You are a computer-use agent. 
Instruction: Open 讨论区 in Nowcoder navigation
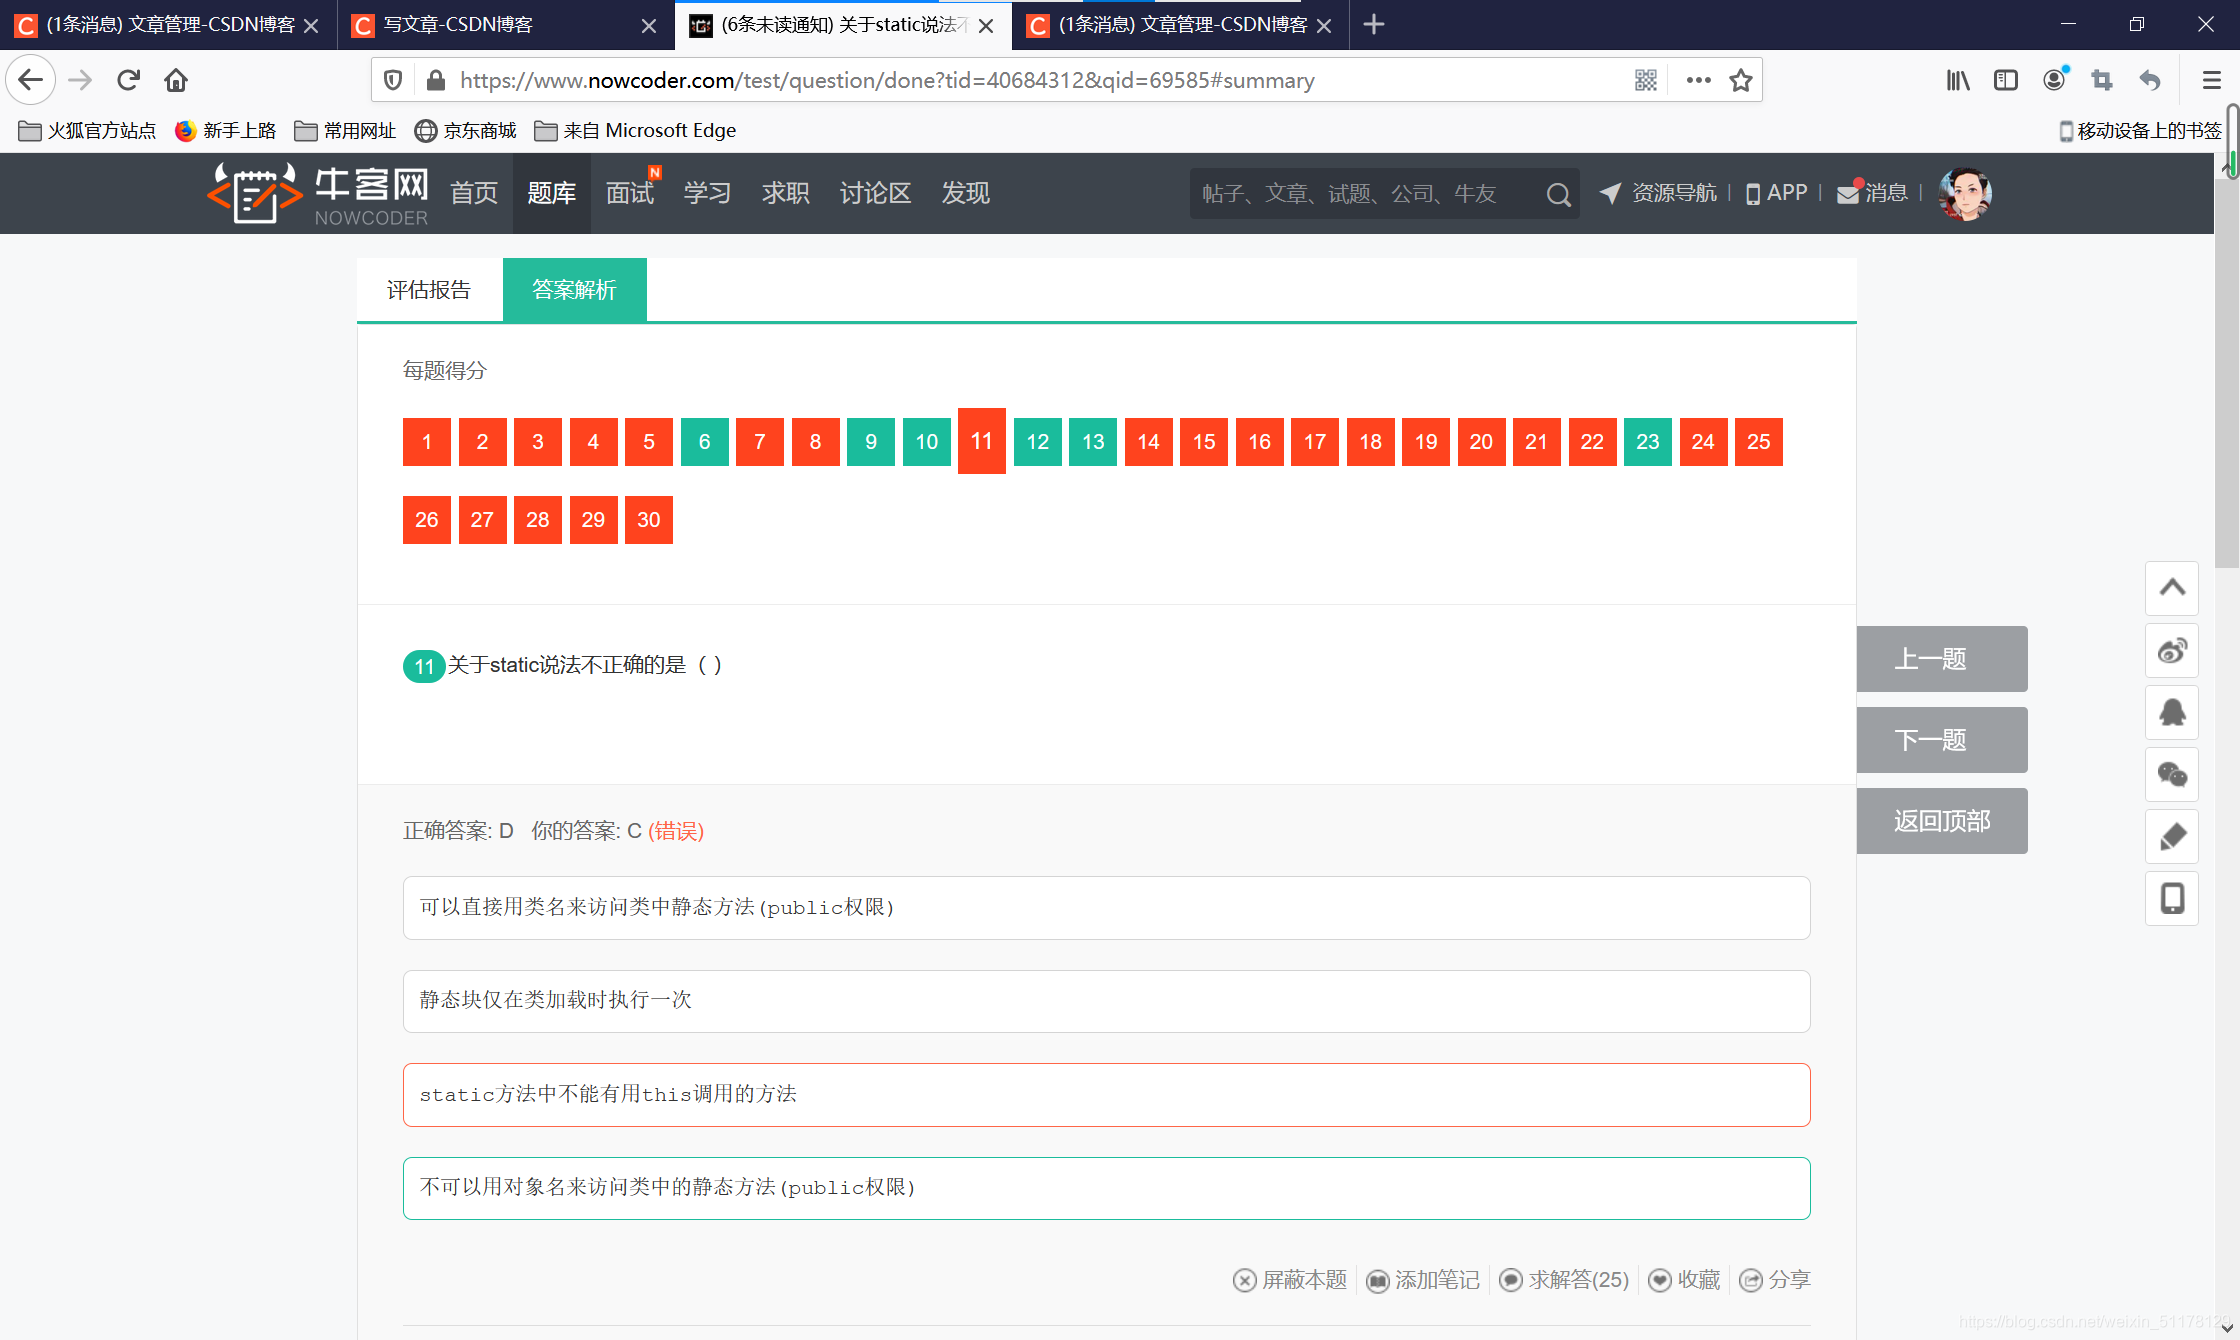tap(876, 194)
